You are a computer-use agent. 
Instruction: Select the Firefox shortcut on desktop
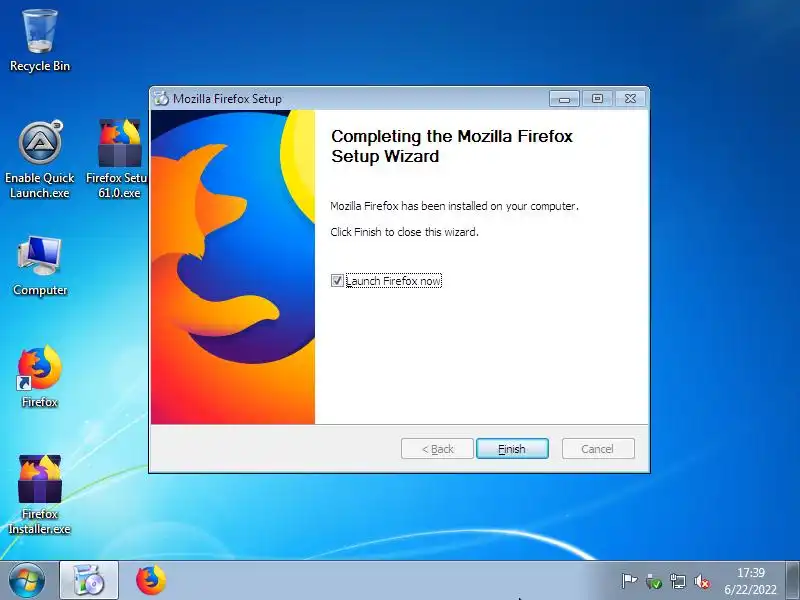point(40,377)
